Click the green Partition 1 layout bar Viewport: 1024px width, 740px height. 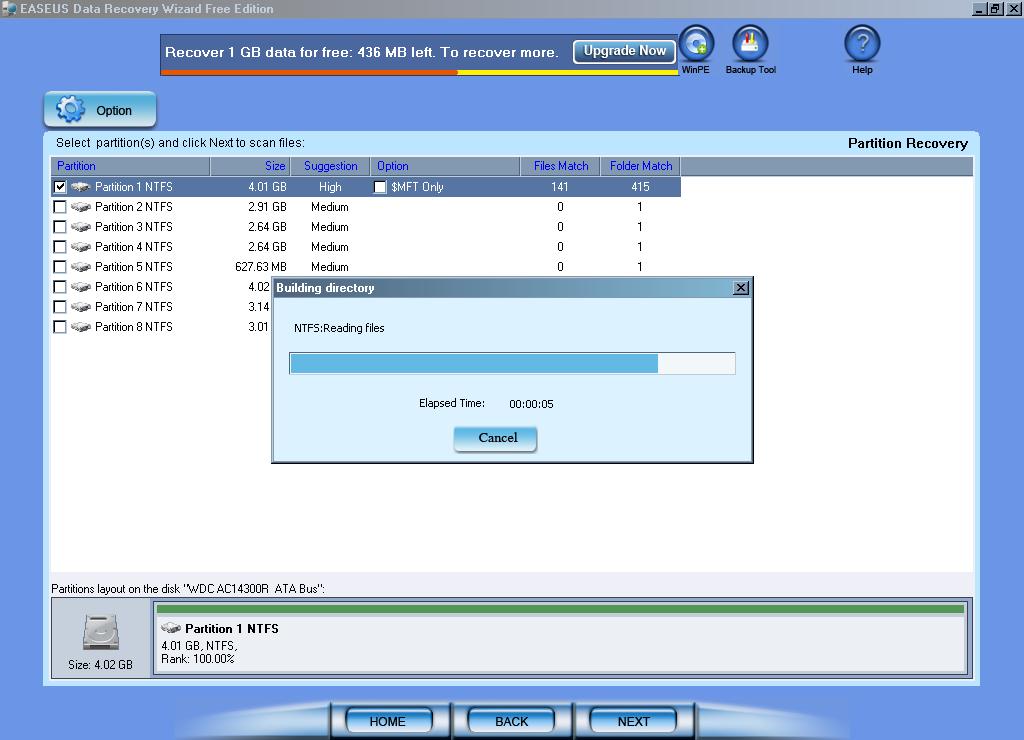click(x=560, y=609)
